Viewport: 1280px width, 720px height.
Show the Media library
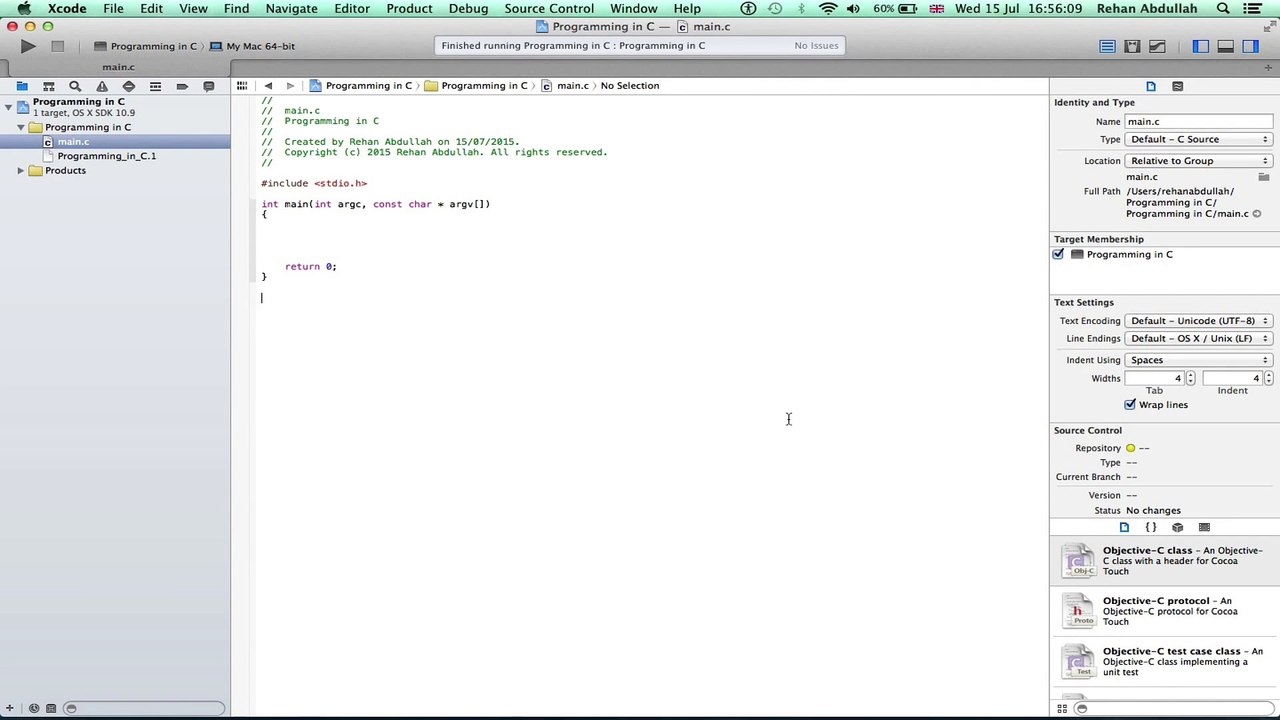point(1204,527)
